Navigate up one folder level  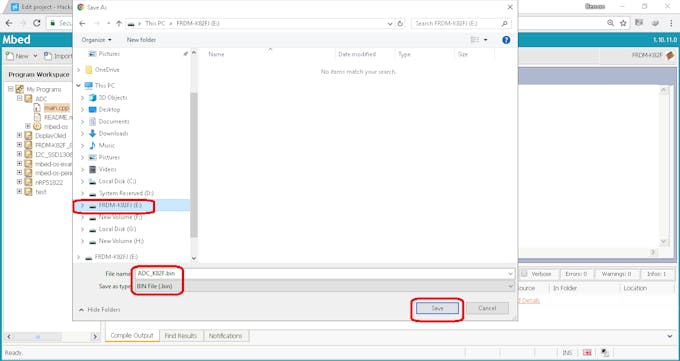pyautogui.click(x=119, y=23)
